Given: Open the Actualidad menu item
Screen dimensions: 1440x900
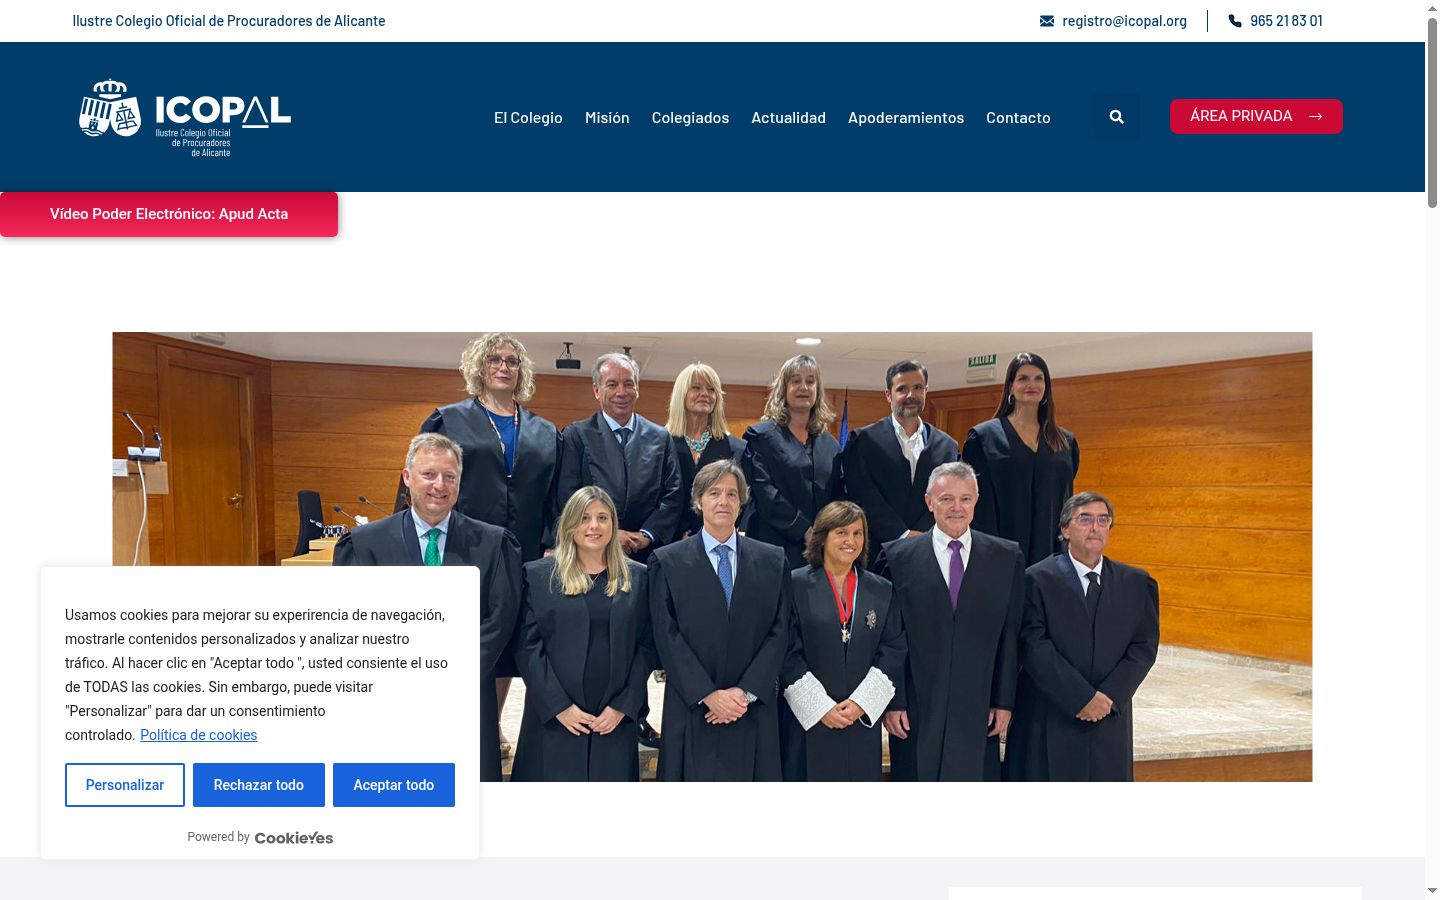Looking at the screenshot, I should 788,118.
